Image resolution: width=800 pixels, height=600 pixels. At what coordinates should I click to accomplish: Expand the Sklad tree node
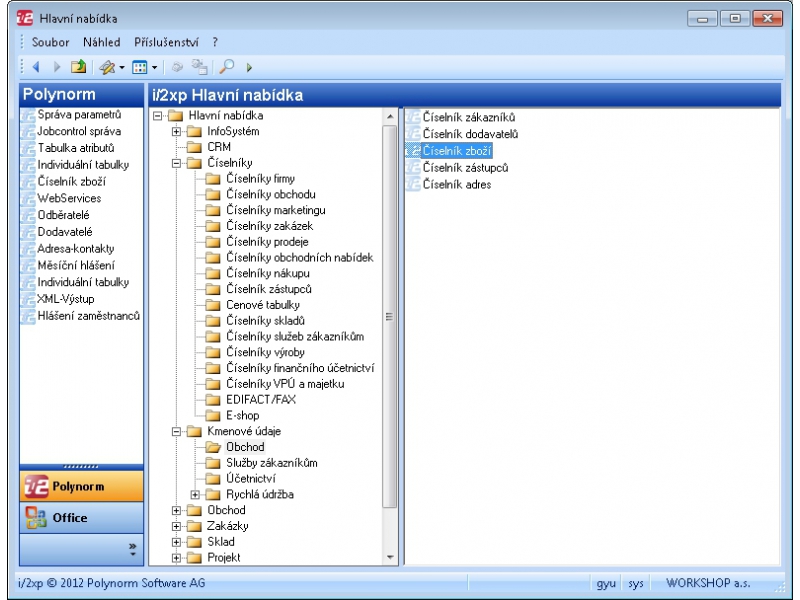[x=176, y=542]
